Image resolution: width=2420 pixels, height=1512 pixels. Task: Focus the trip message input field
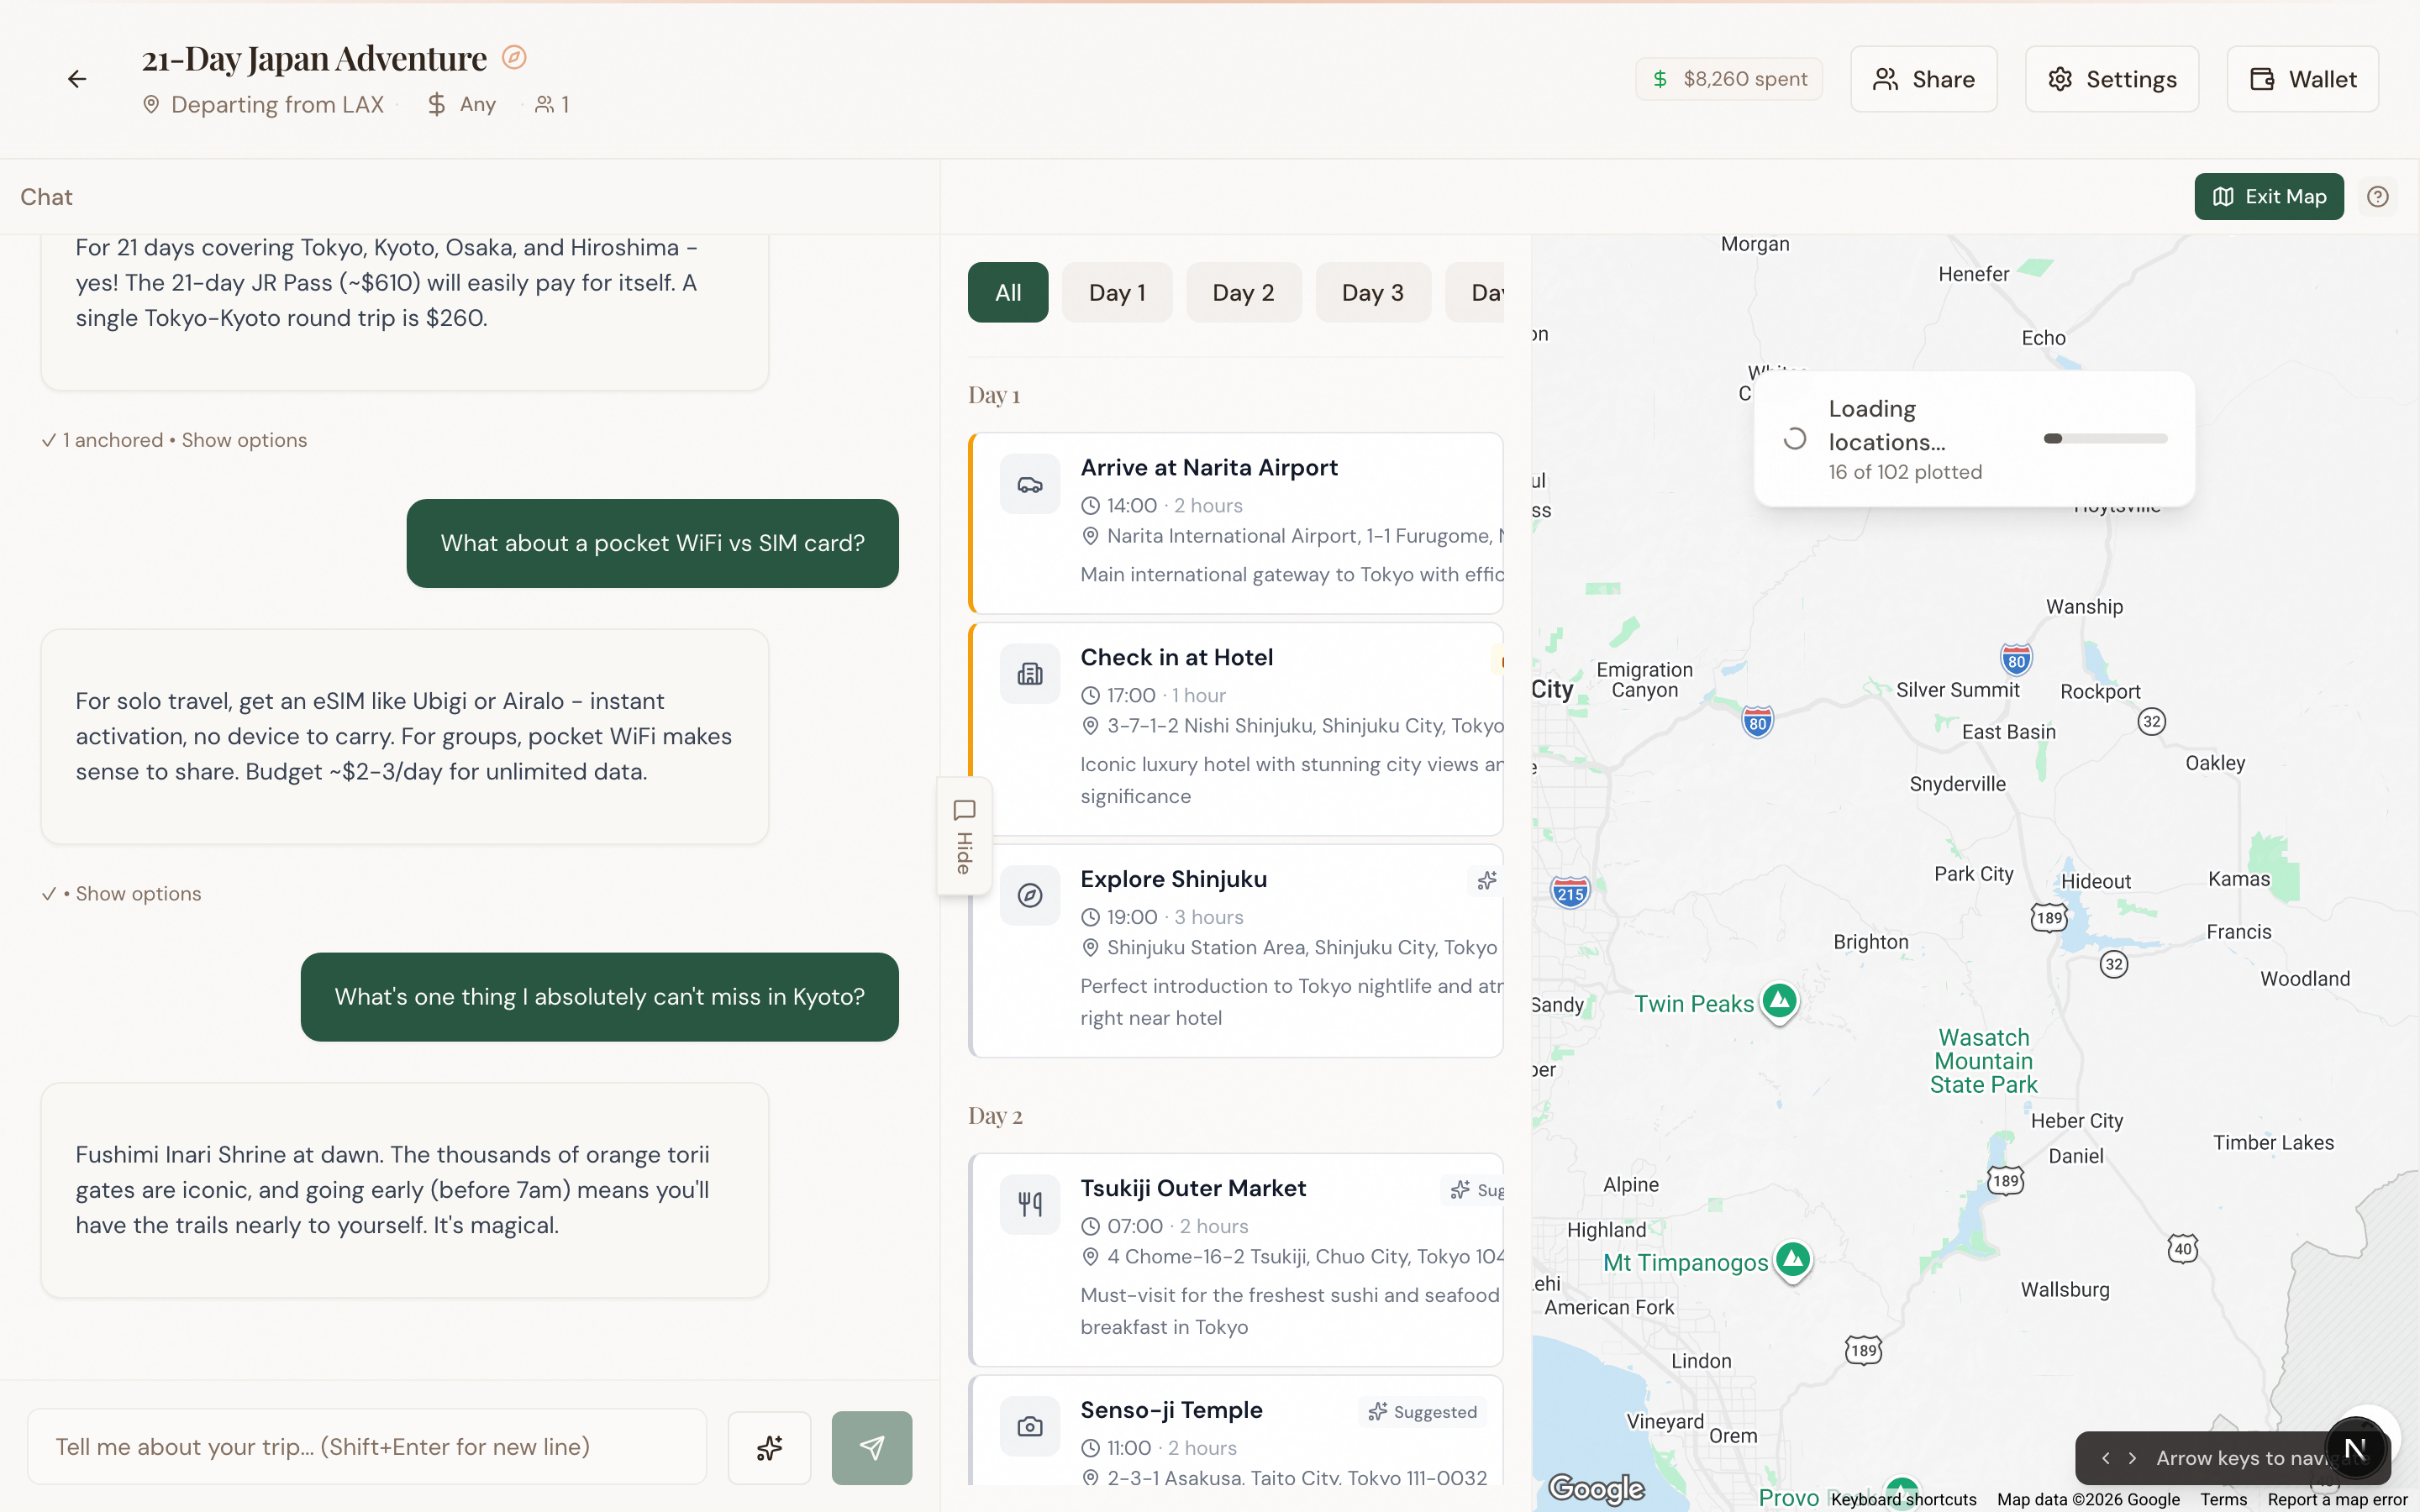click(367, 1447)
